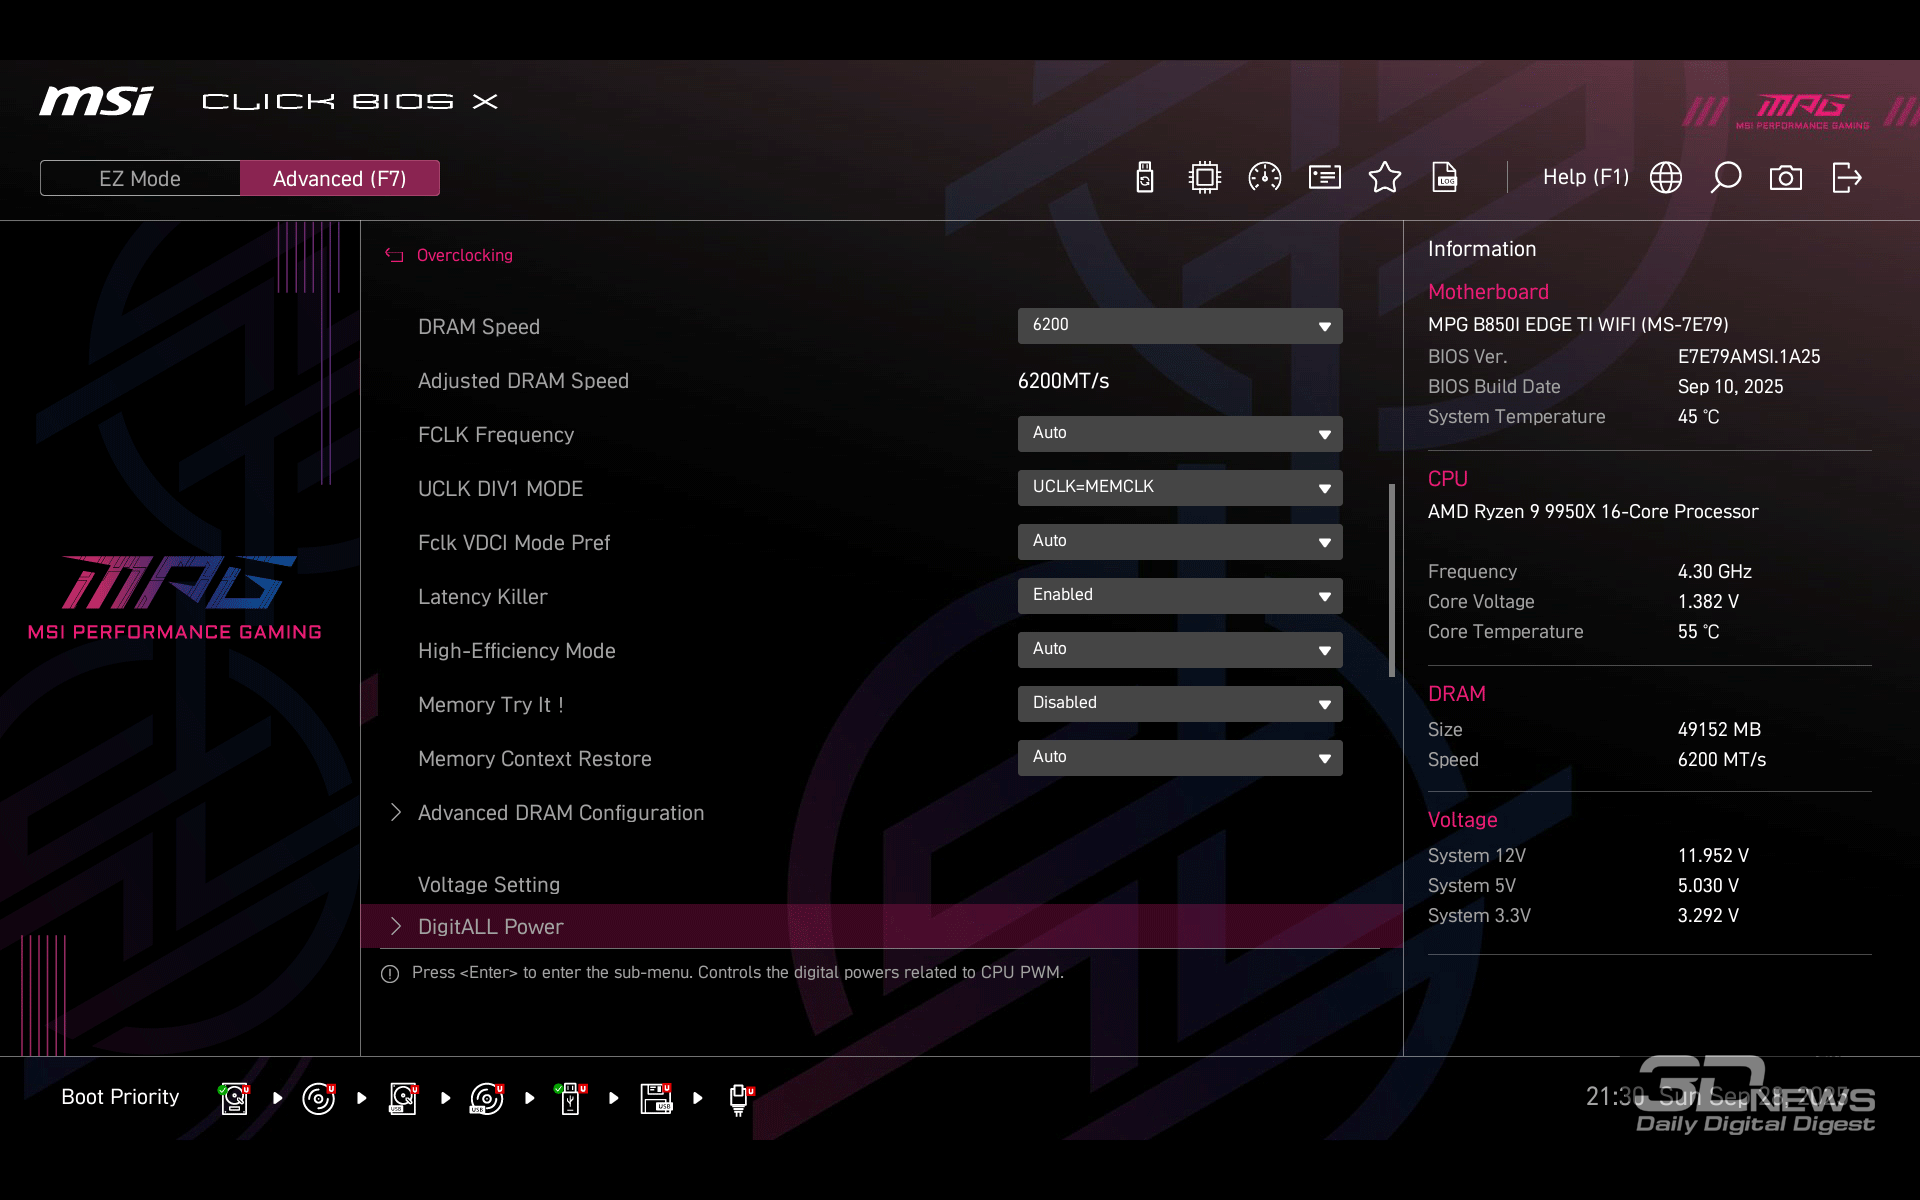Screen dimensions: 1920x1200
Task: Open the search magnifier icon
Action: click(1726, 178)
